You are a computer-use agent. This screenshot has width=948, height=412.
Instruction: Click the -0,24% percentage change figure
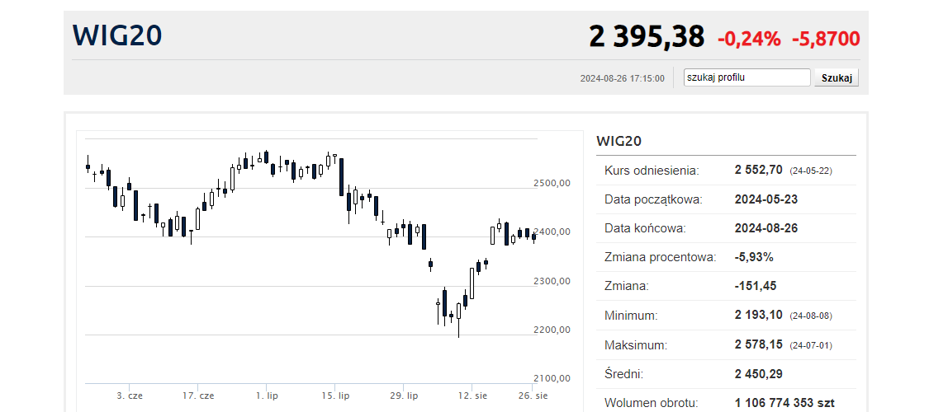point(748,39)
